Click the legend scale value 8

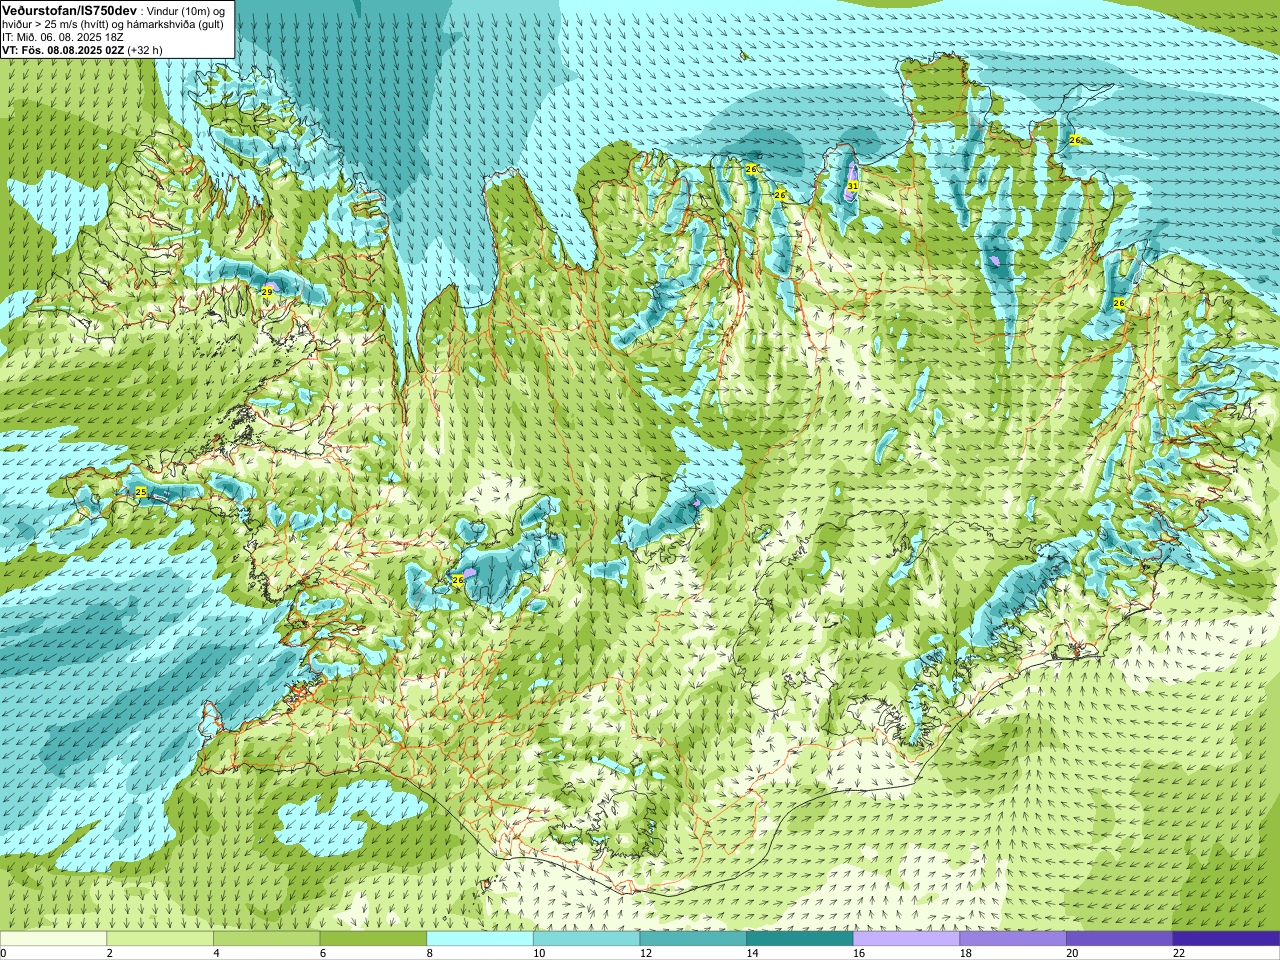coord(430,954)
